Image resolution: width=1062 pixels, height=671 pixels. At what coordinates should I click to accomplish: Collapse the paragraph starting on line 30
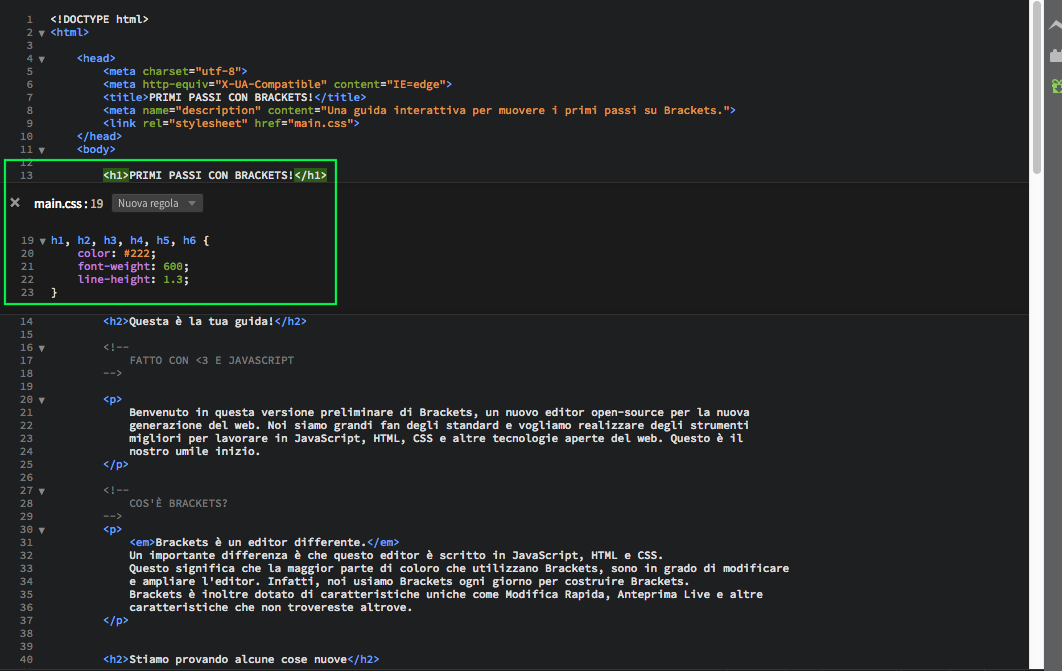tap(41, 530)
